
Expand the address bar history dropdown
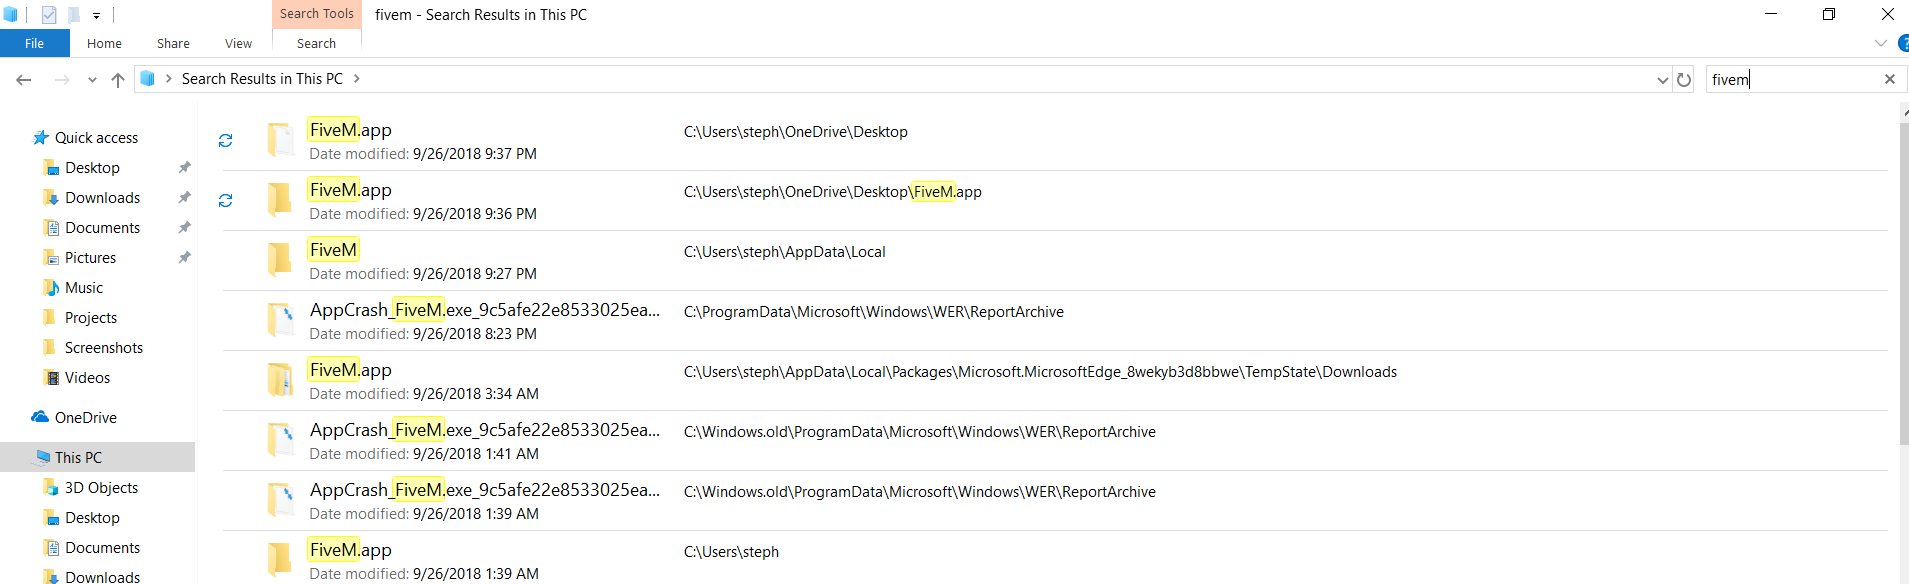(1662, 80)
